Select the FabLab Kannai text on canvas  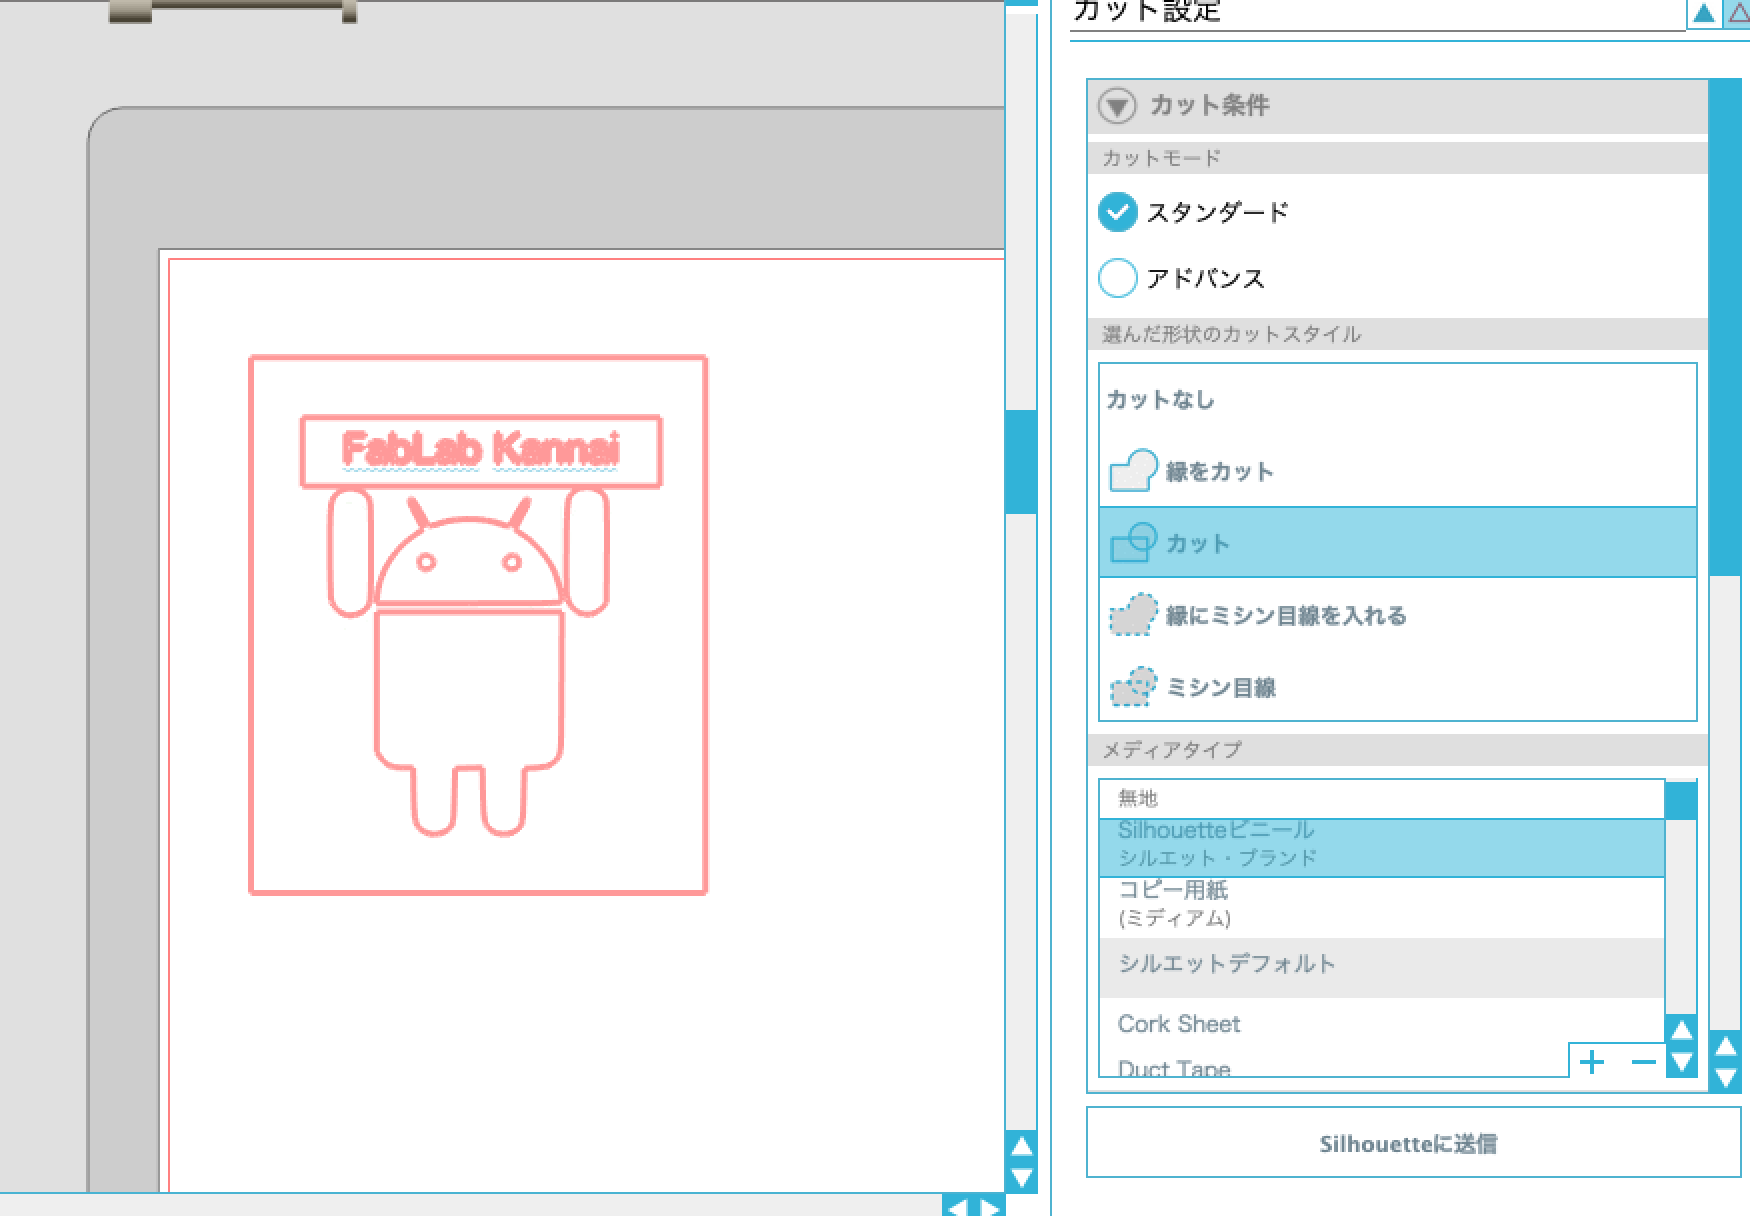[x=481, y=449]
